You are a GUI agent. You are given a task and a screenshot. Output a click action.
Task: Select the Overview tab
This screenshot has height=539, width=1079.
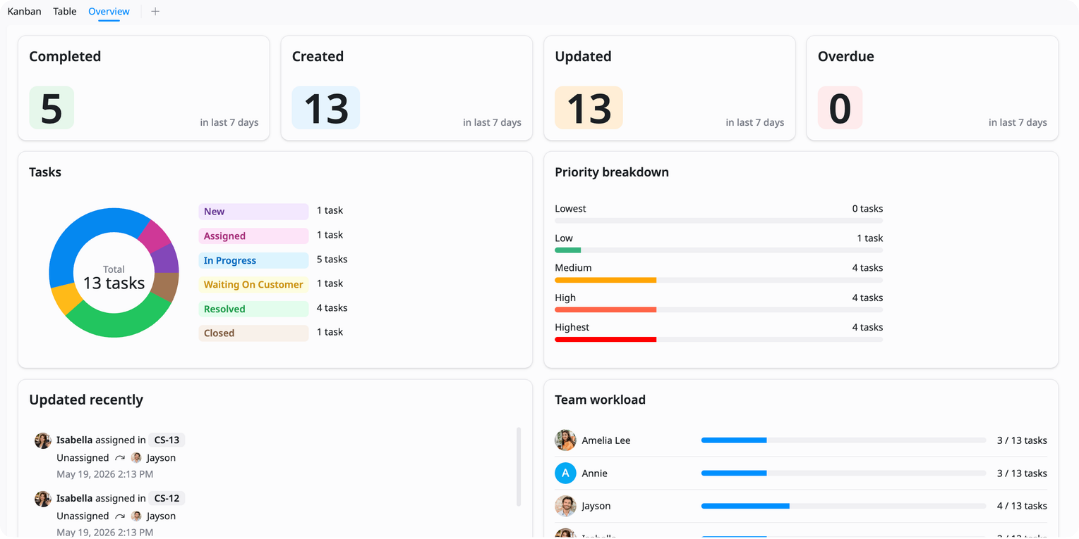109,12
